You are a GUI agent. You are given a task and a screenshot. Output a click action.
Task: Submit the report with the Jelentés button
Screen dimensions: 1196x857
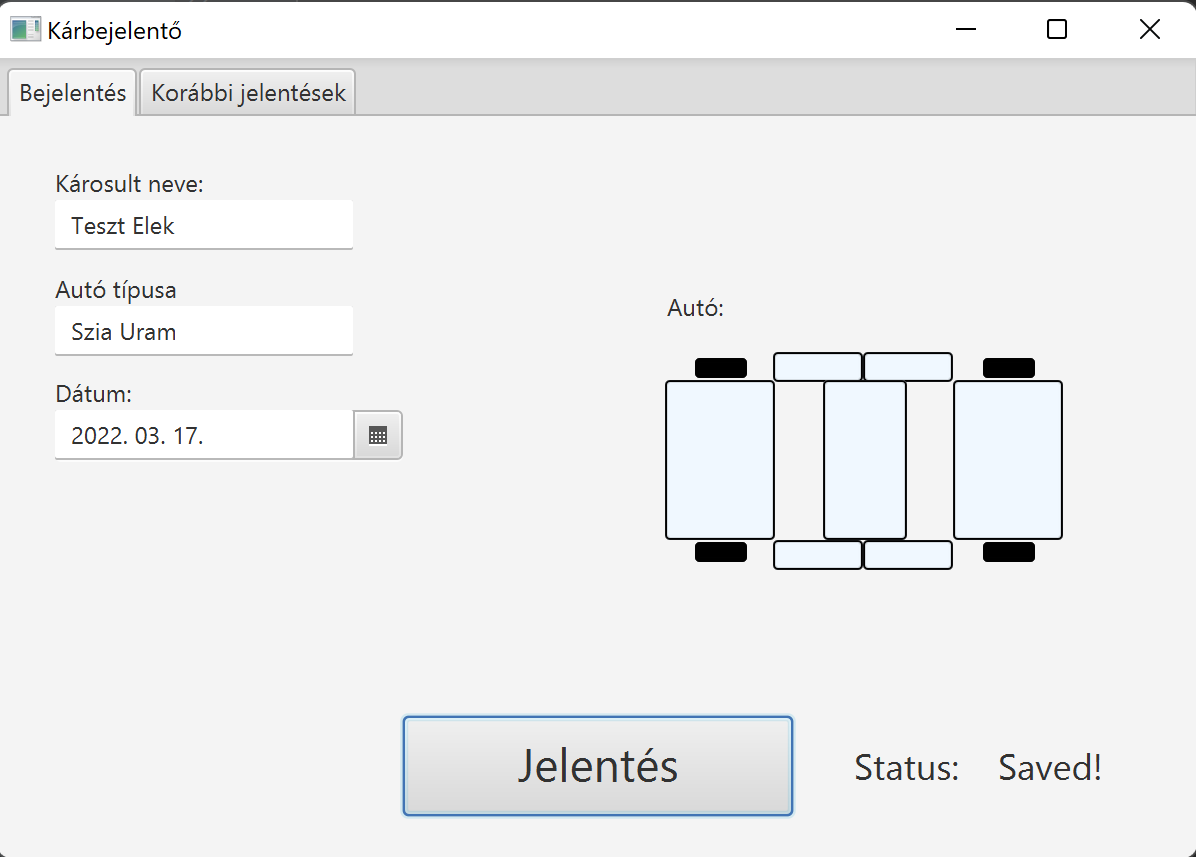point(598,766)
